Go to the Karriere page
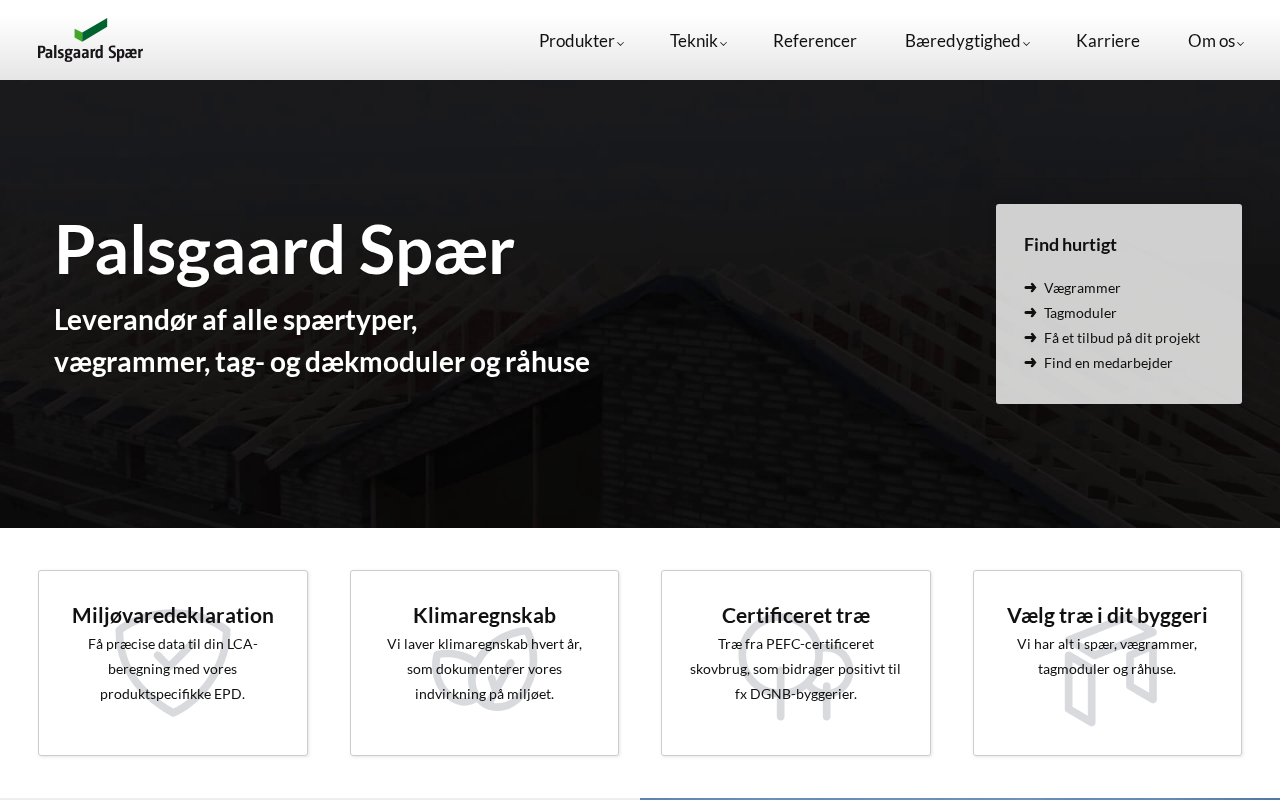The image size is (1280, 800). click(1108, 41)
